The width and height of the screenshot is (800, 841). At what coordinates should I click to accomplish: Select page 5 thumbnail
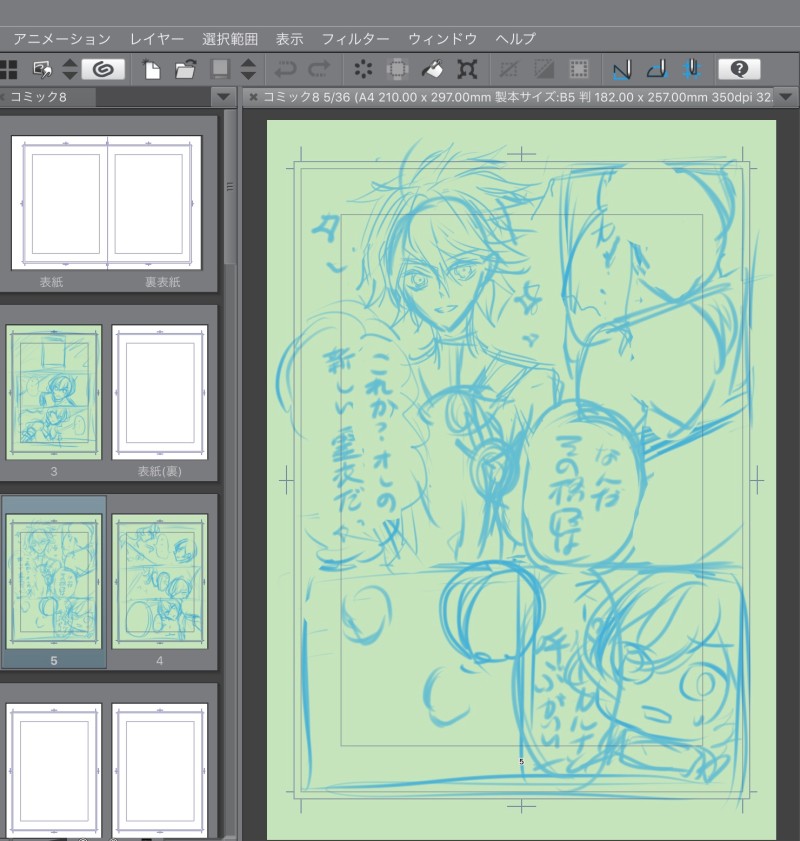pos(54,581)
